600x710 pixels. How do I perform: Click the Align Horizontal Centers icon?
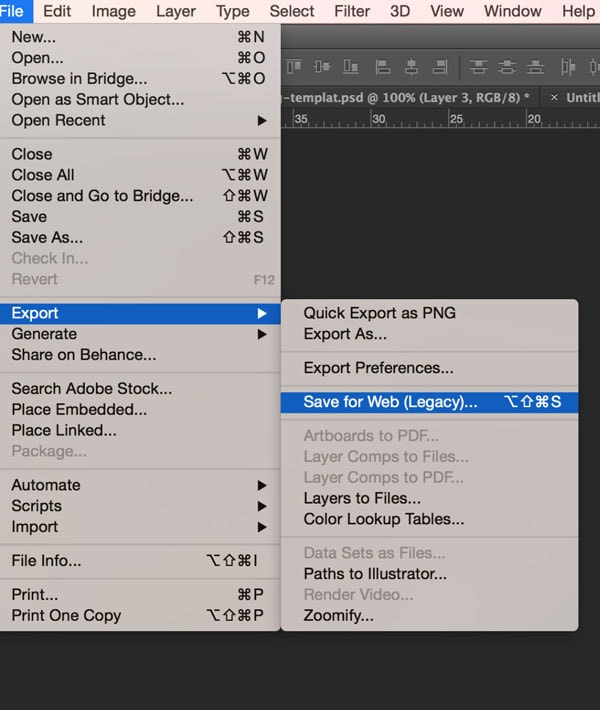411,67
